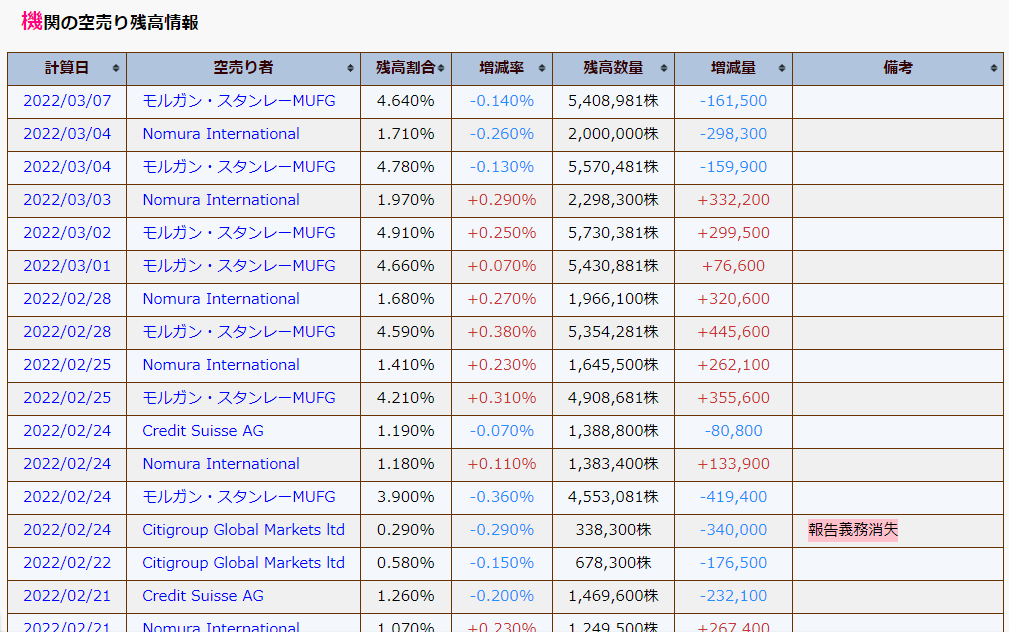
Task: Click the sort arrows in 計算日 header
Action: click(116, 69)
